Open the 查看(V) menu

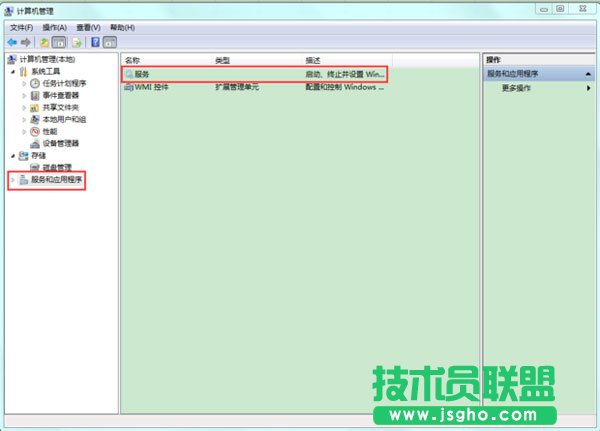pyautogui.click(x=88, y=28)
